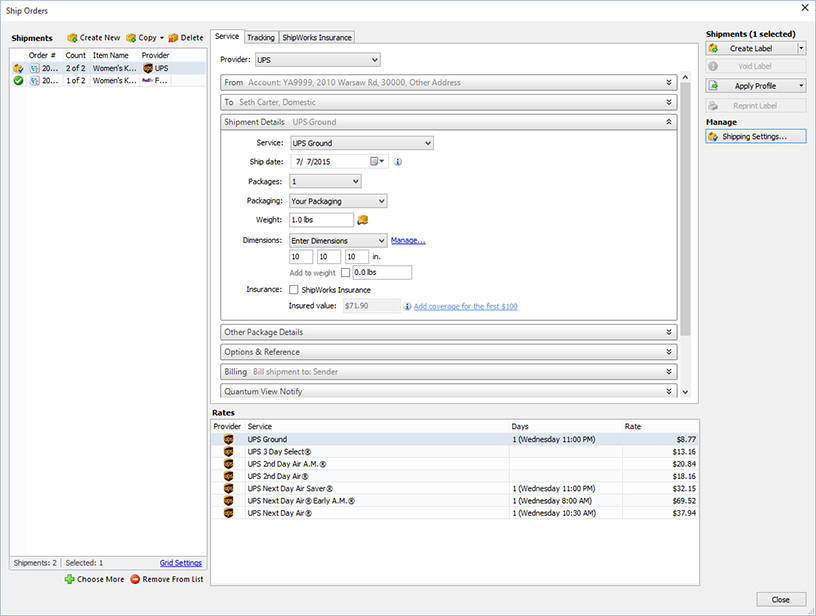This screenshot has height=616, width=816.
Task: Switch to the ShipWorks Insurance tab
Action: pyautogui.click(x=317, y=37)
